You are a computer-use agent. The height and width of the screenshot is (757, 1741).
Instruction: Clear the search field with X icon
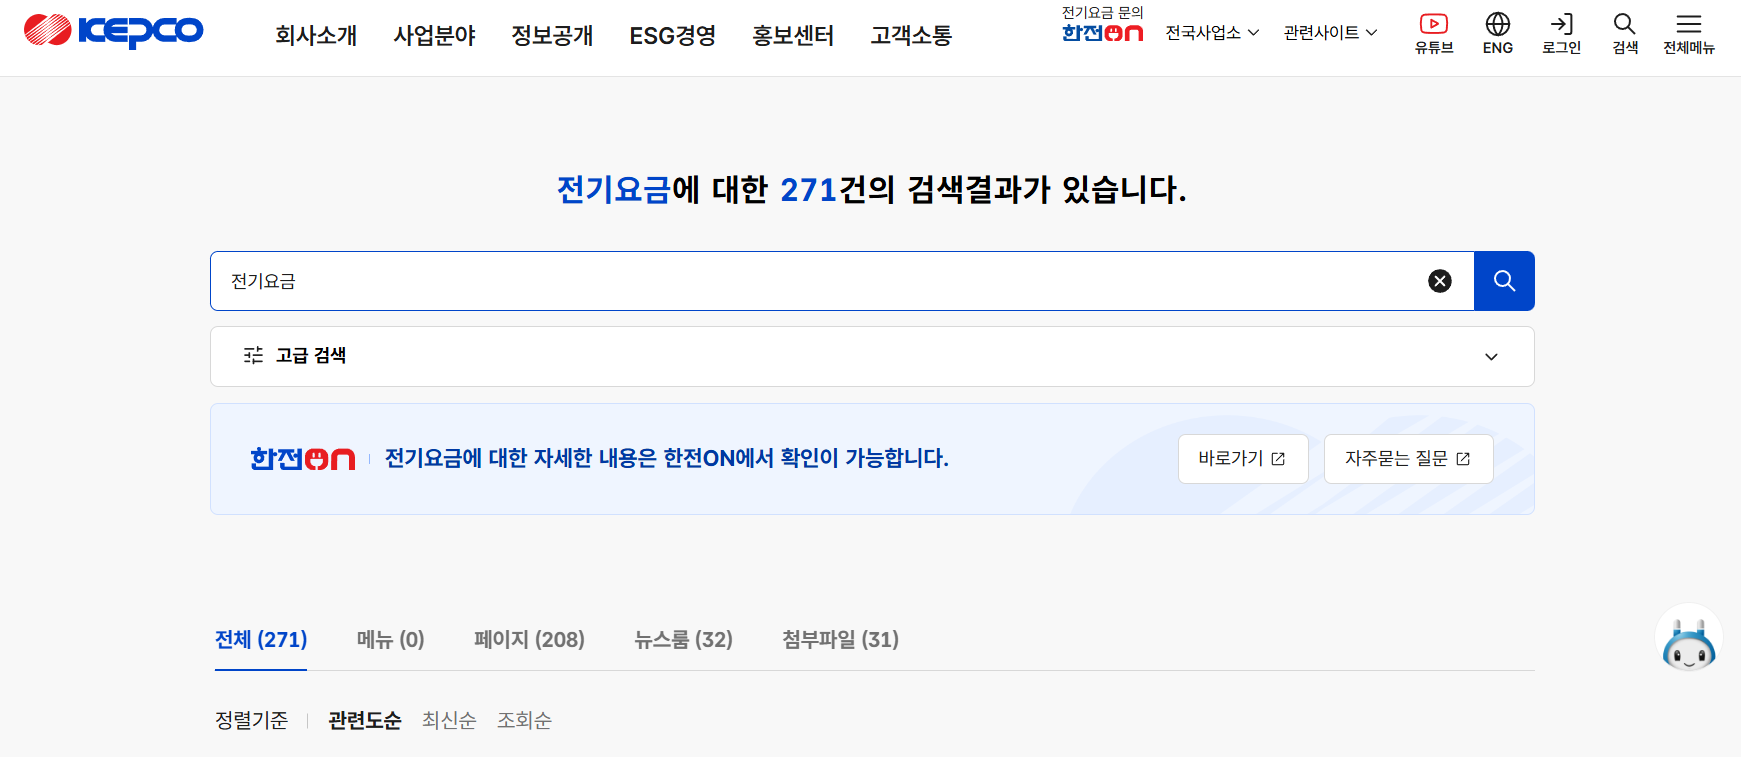[x=1440, y=281]
